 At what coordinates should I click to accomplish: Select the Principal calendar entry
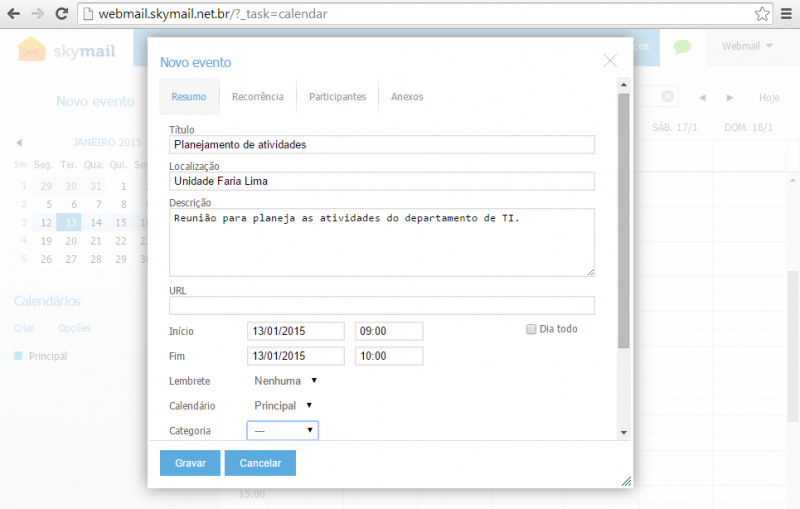coord(47,356)
